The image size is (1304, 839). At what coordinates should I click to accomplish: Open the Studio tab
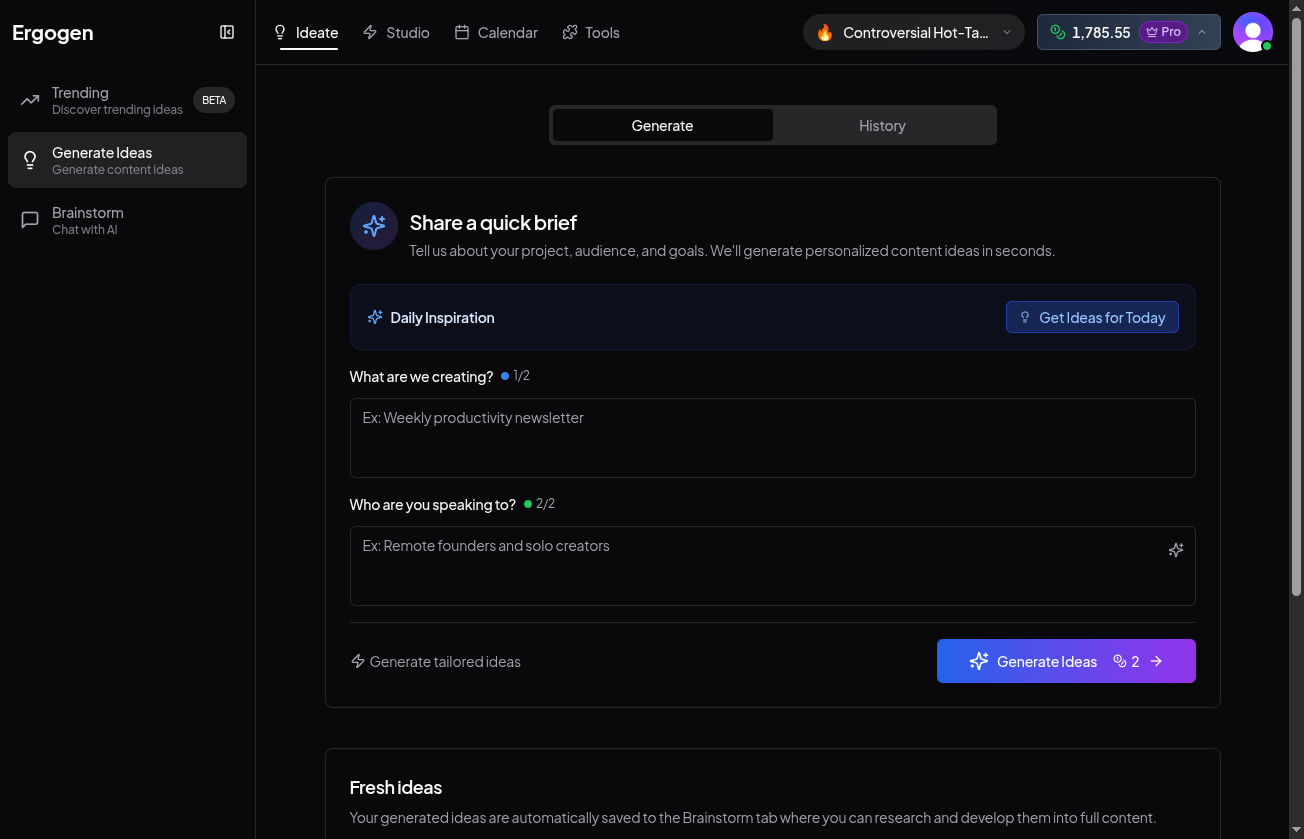[x=396, y=32]
